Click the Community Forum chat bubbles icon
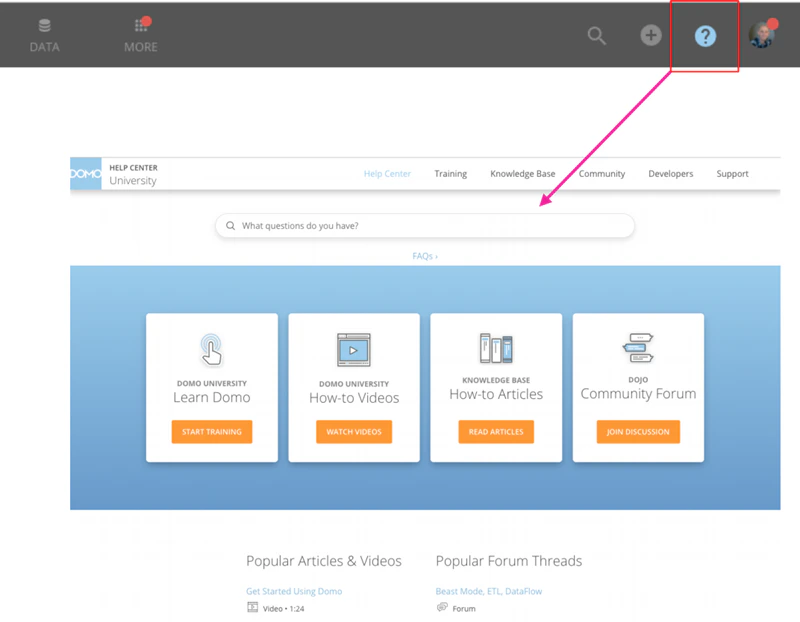Viewport: 800px width, 622px height. click(638, 347)
